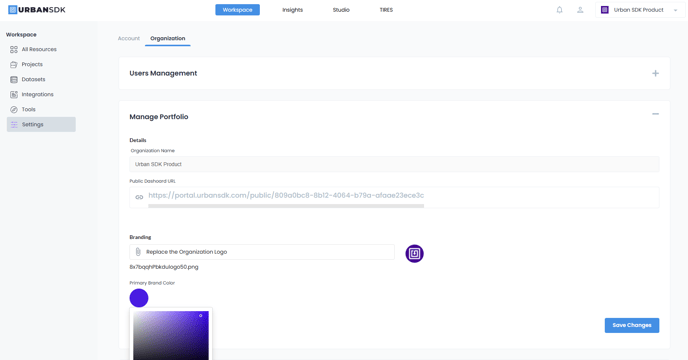The image size is (688, 360).
Task: Open the Urban SDK Product organization dropdown
Action: 640,10
